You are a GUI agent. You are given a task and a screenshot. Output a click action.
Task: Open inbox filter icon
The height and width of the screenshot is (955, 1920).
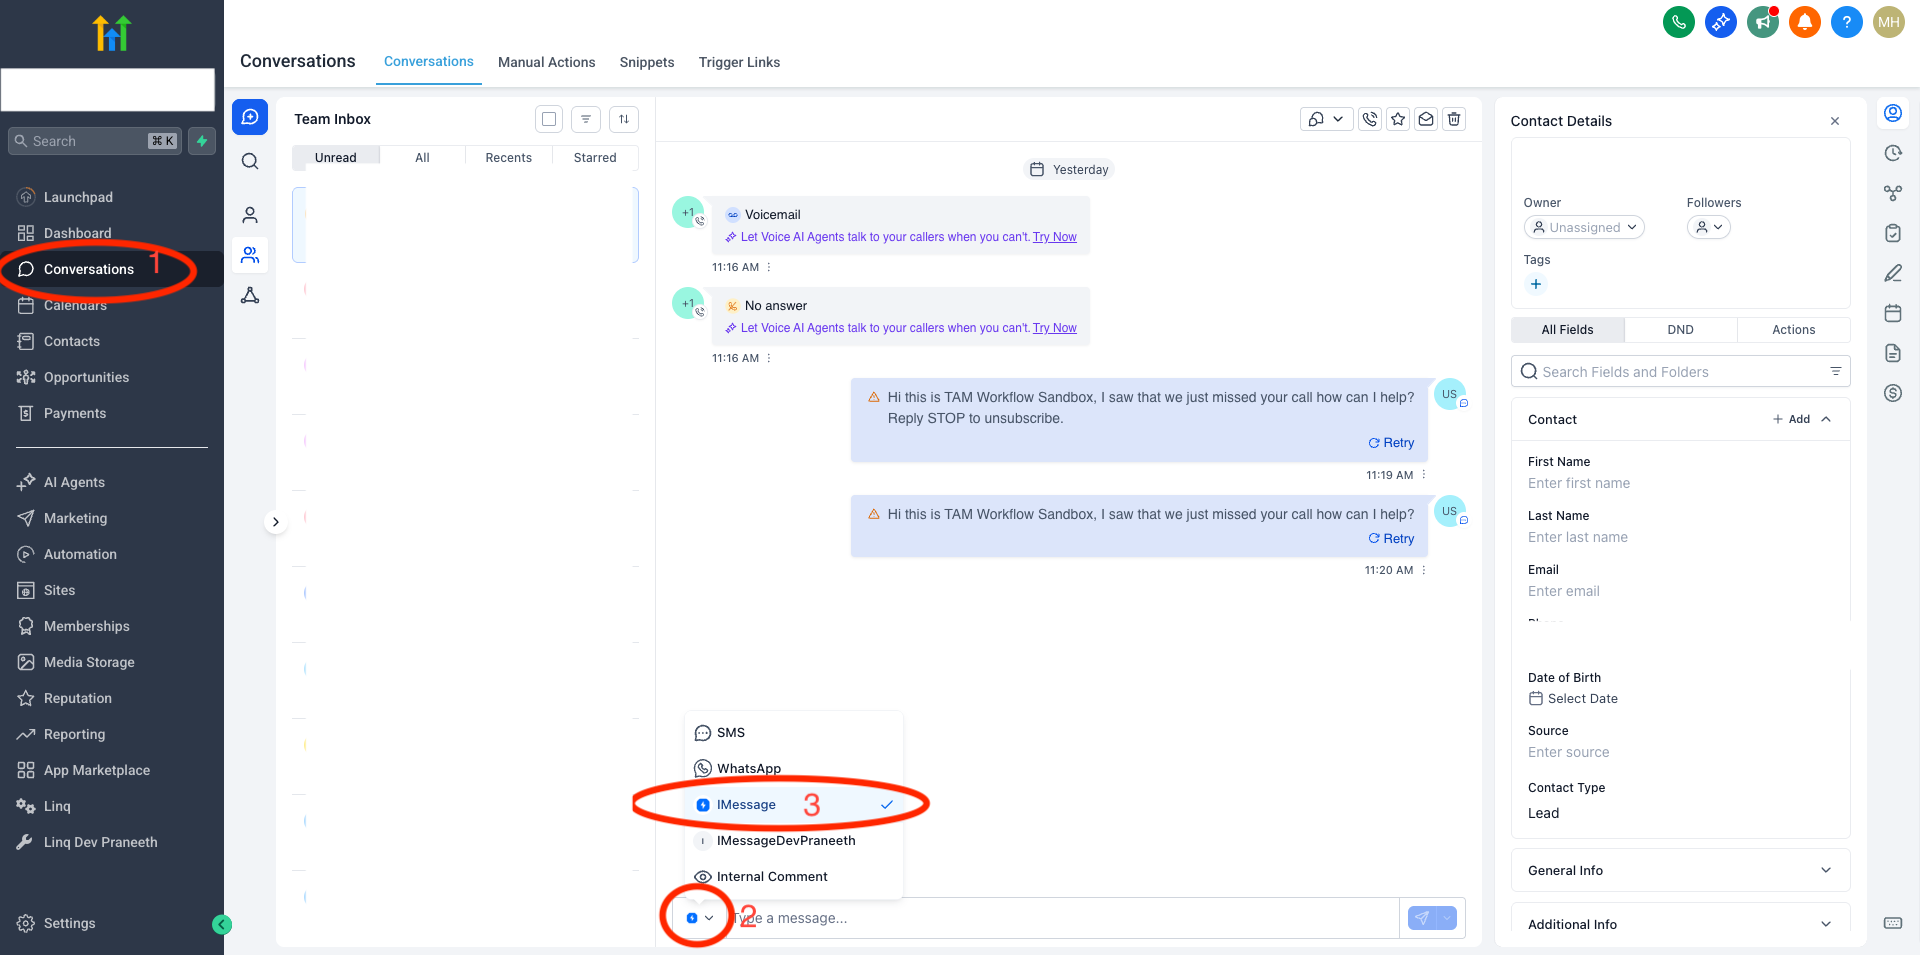click(x=586, y=119)
